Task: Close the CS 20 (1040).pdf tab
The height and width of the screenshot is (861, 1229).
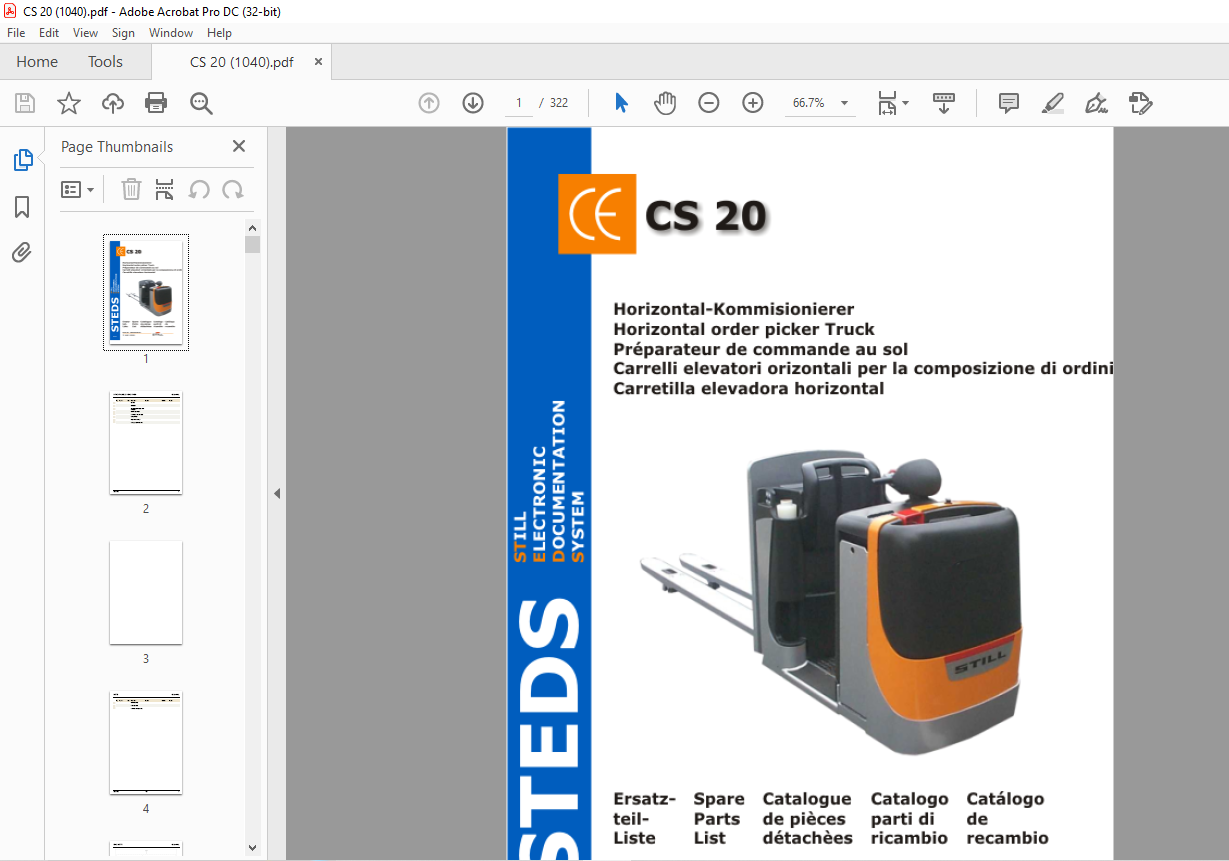Action: (319, 62)
